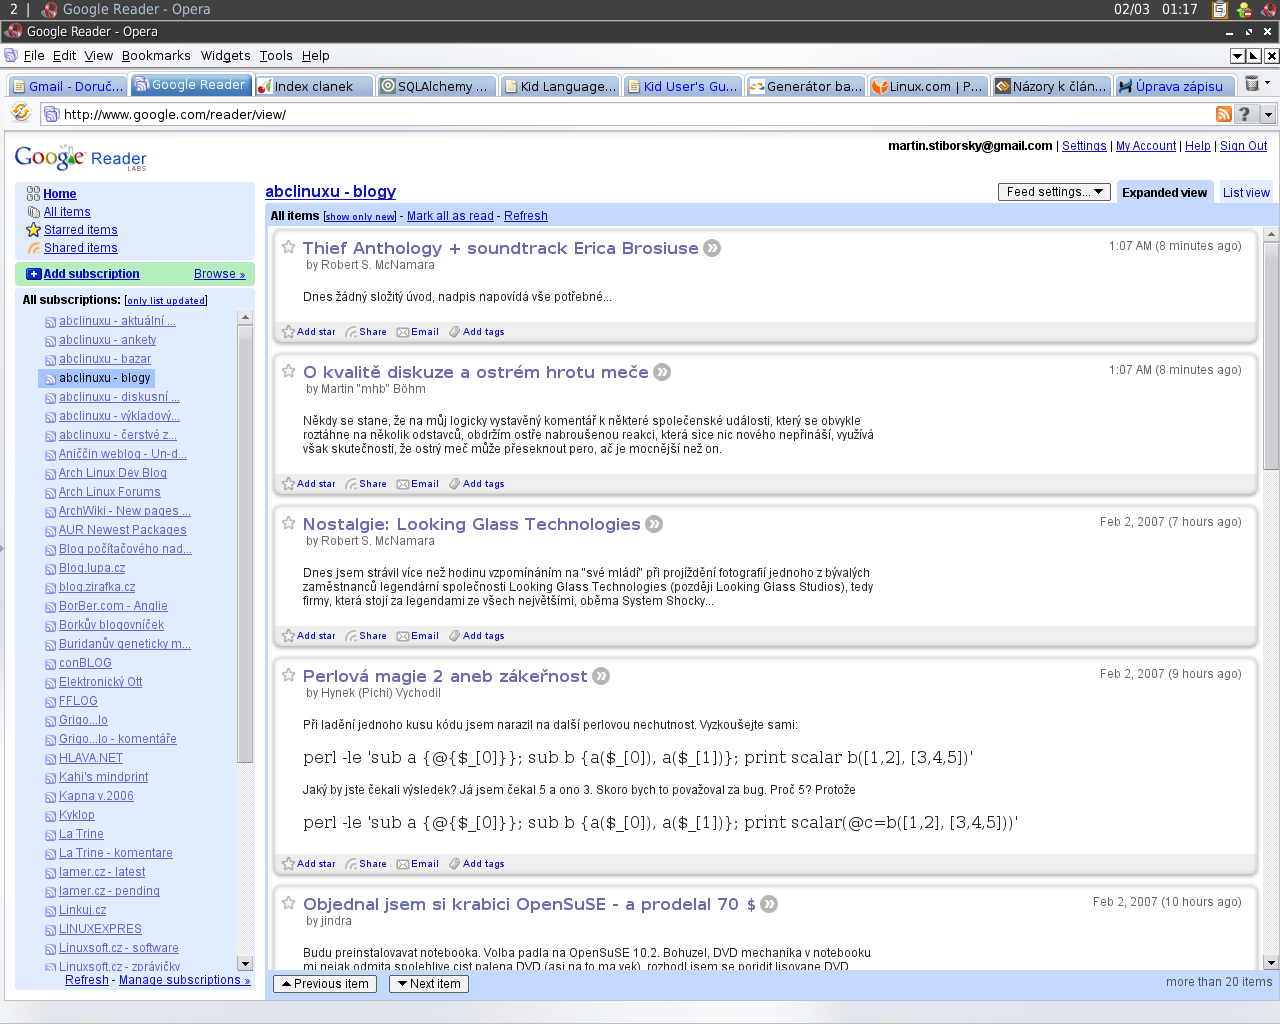
Task: Add star below the O kvalitě diskuze item
Action: [309, 484]
